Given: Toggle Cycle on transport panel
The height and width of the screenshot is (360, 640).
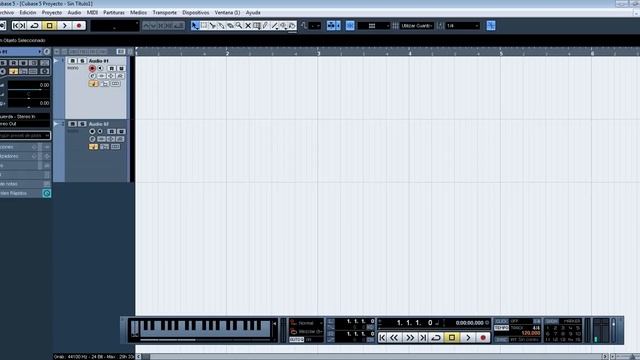Looking at the screenshot, I should click(436, 338).
